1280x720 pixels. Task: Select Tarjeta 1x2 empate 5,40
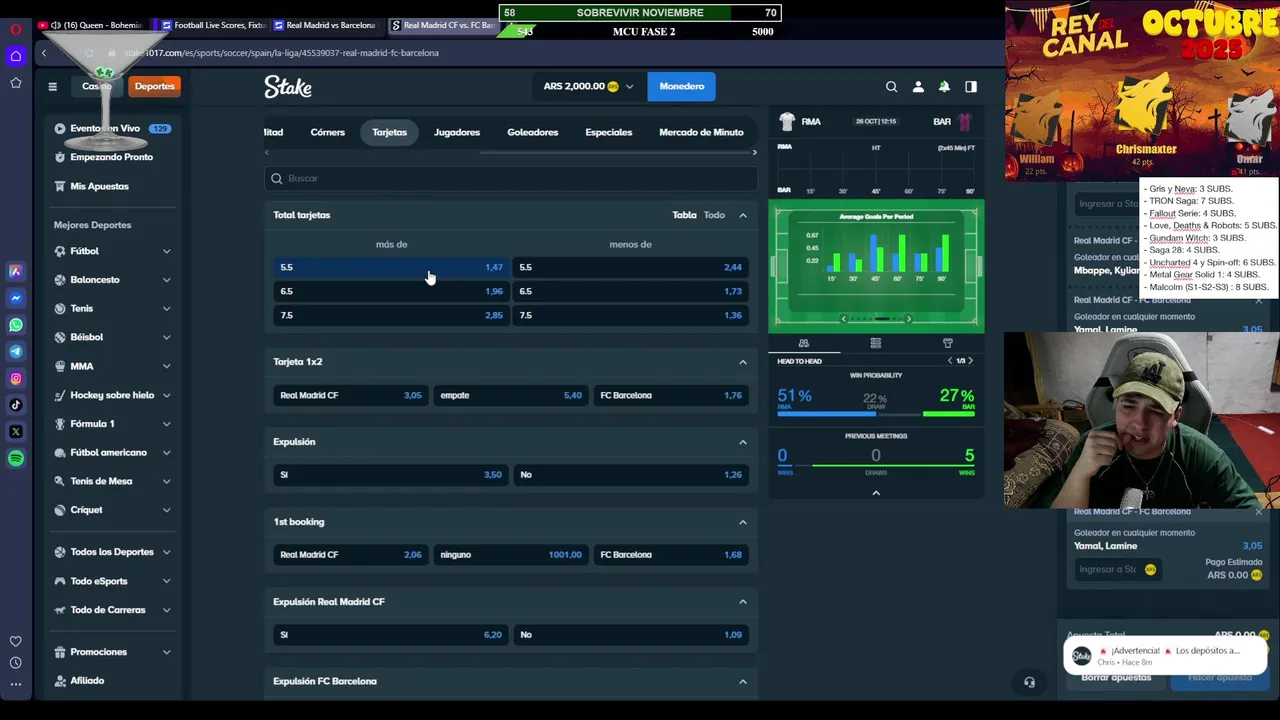click(x=511, y=395)
